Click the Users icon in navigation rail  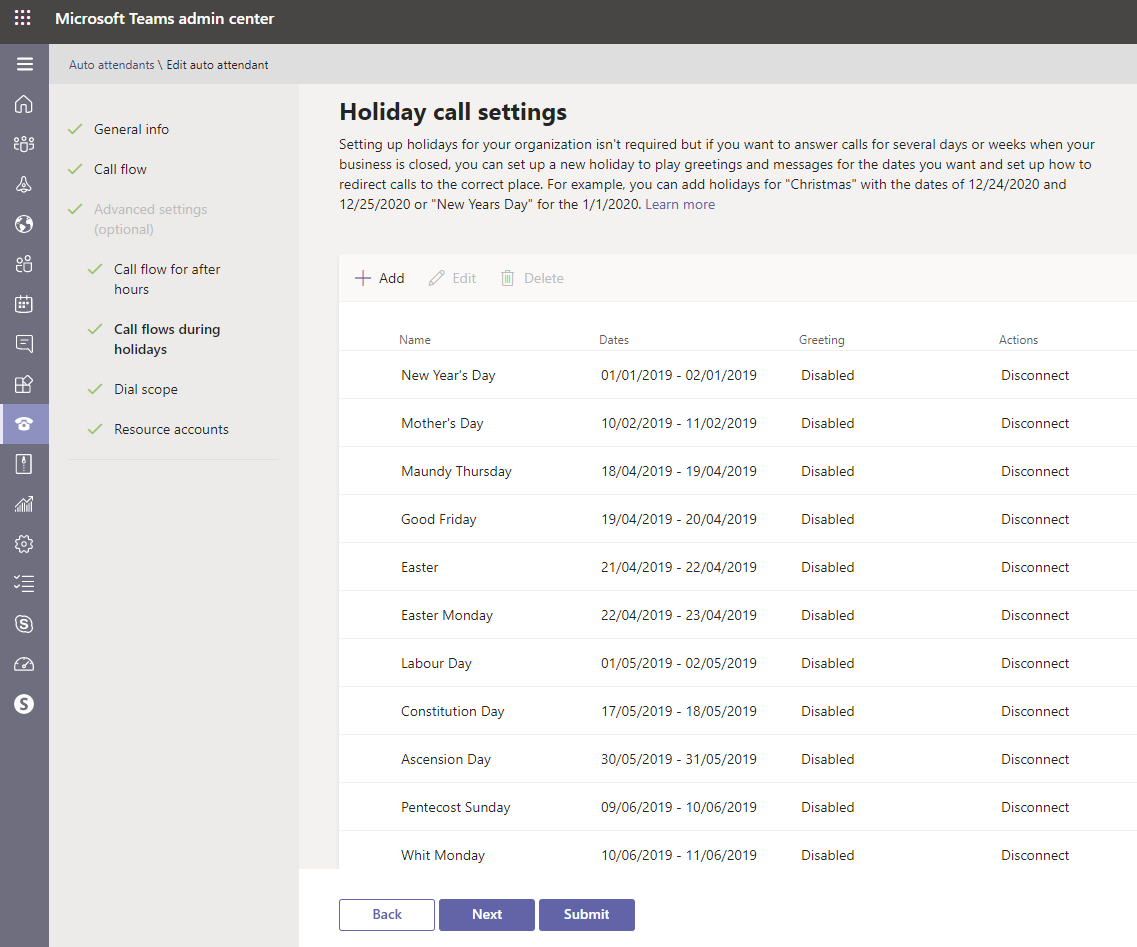click(x=25, y=264)
